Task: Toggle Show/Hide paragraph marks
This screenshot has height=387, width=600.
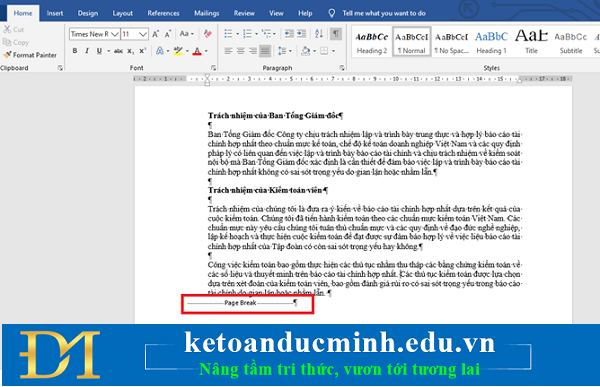Action: click(336, 34)
